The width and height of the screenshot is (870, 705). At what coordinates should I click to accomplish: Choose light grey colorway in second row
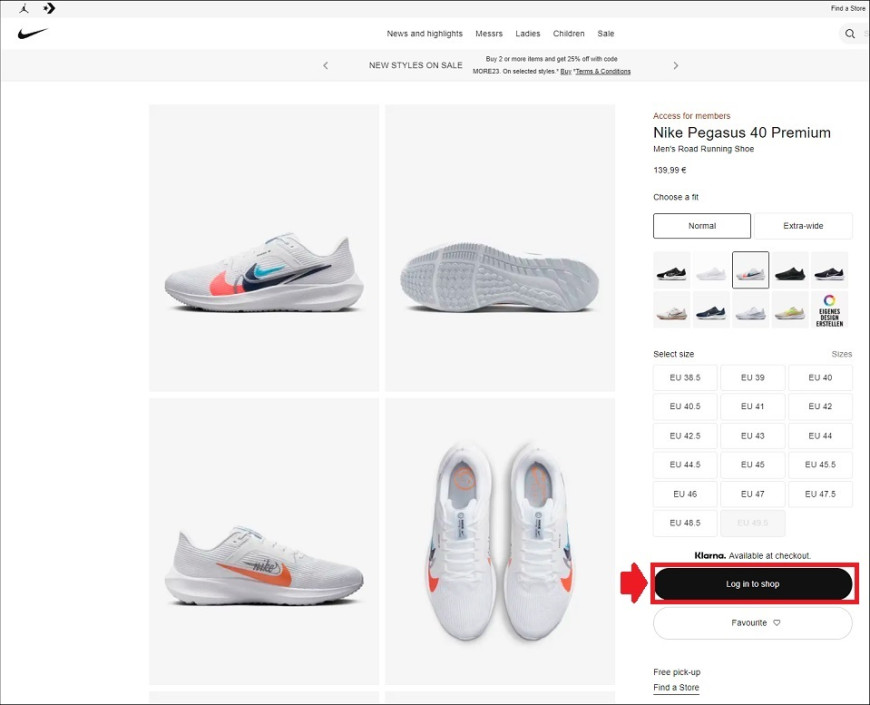pyautogui.click(x=750, y=310)
